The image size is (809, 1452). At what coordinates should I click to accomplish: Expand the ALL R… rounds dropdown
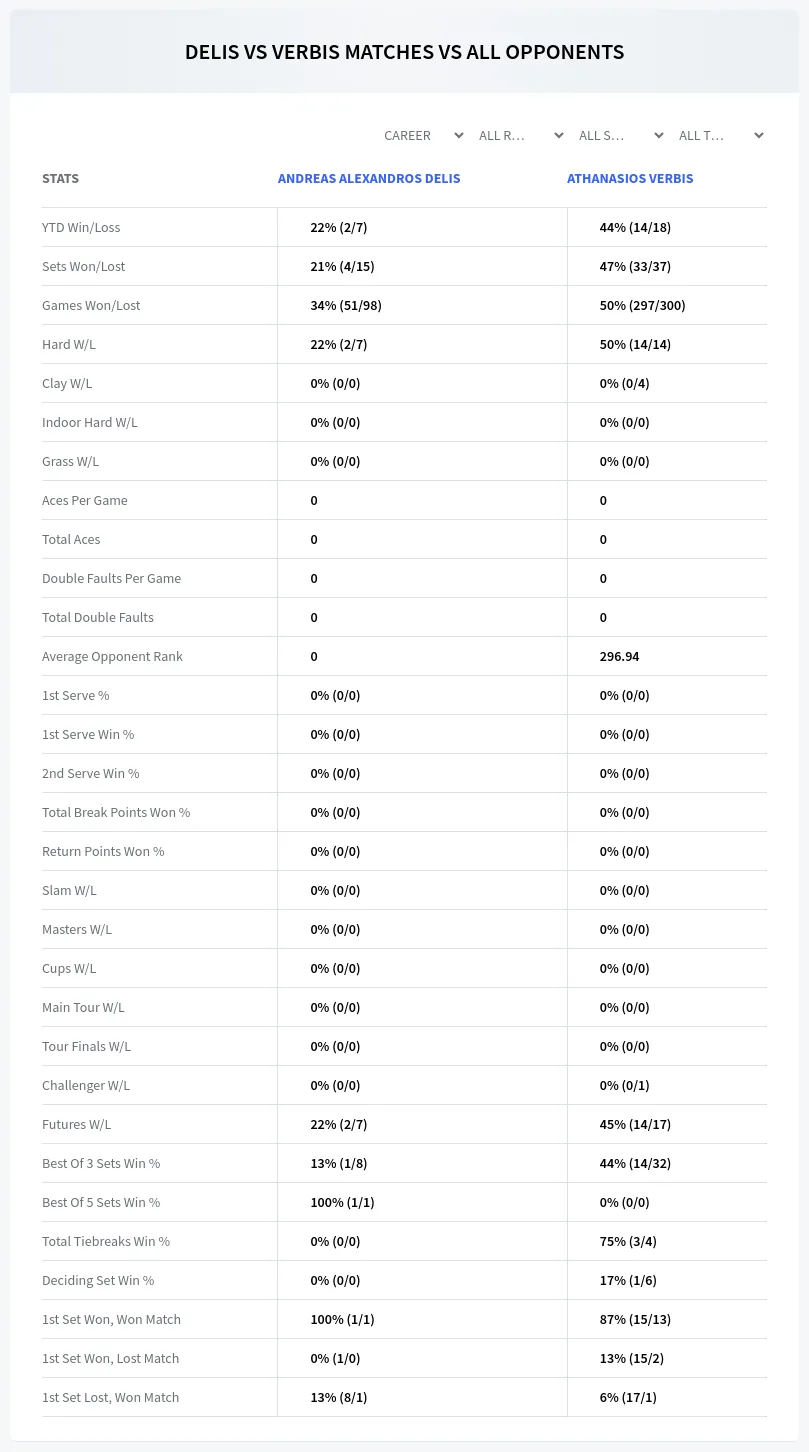(521, 135)
